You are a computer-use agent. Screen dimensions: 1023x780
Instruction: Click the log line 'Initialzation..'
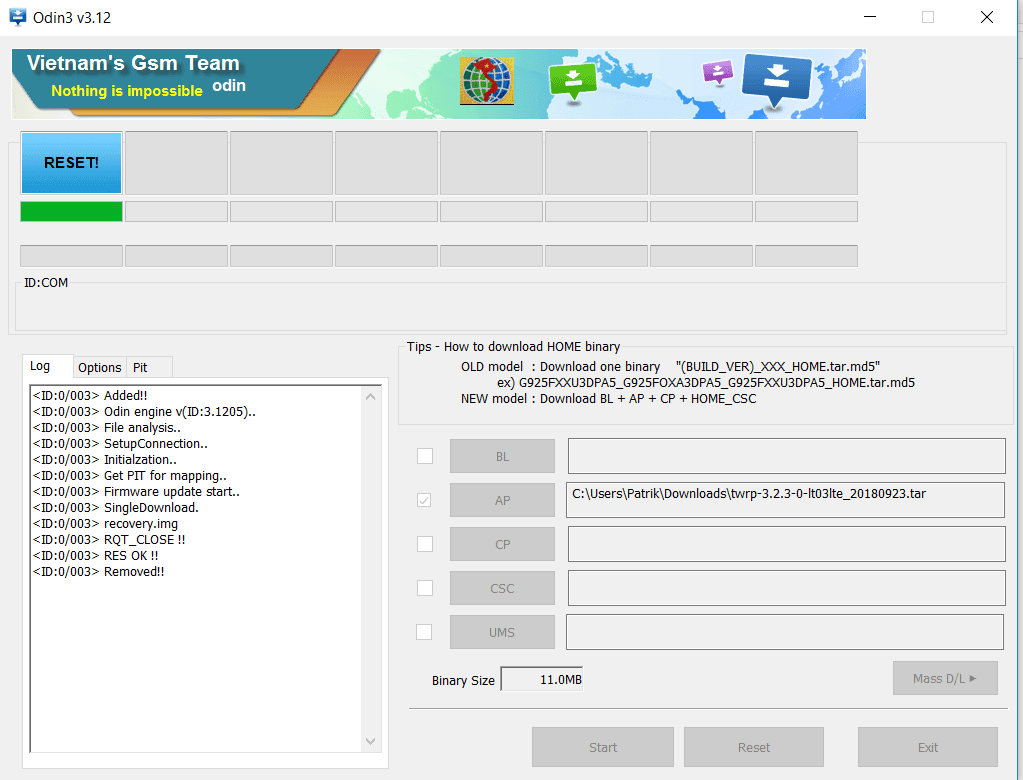(104, 460)
